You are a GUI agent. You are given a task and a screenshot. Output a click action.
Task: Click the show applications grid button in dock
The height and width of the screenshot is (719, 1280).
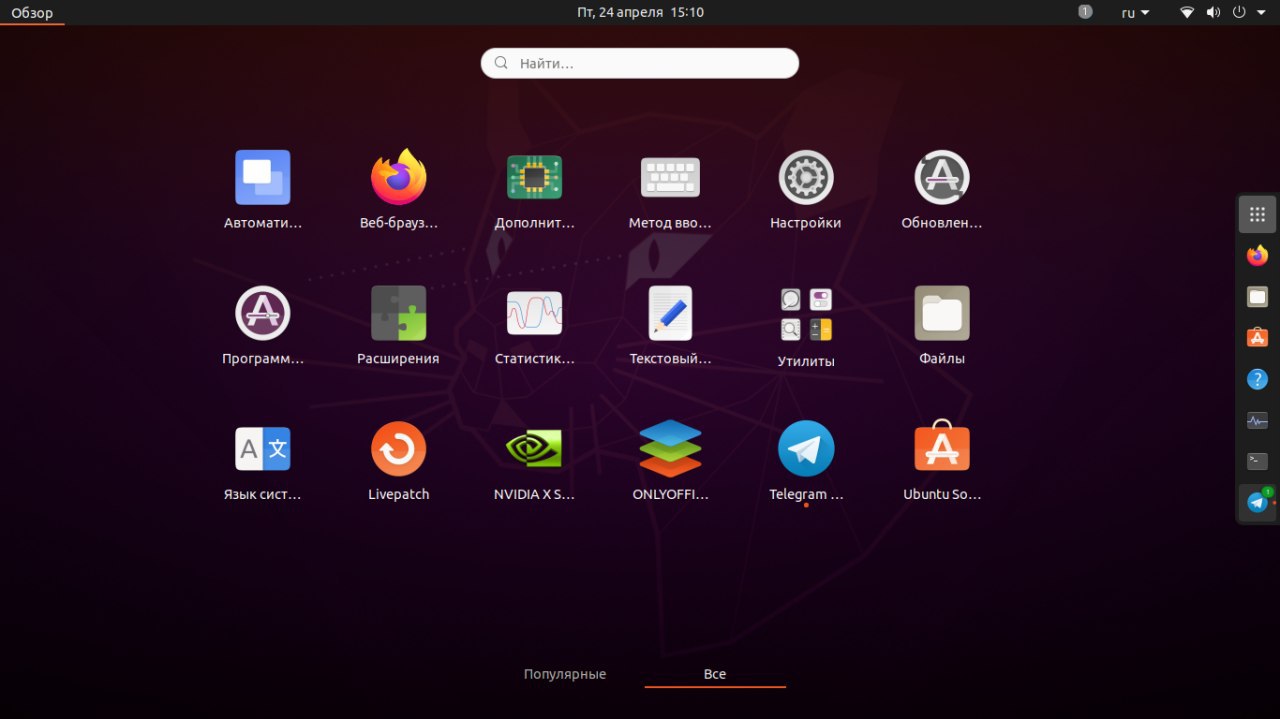coord(1258,214)
